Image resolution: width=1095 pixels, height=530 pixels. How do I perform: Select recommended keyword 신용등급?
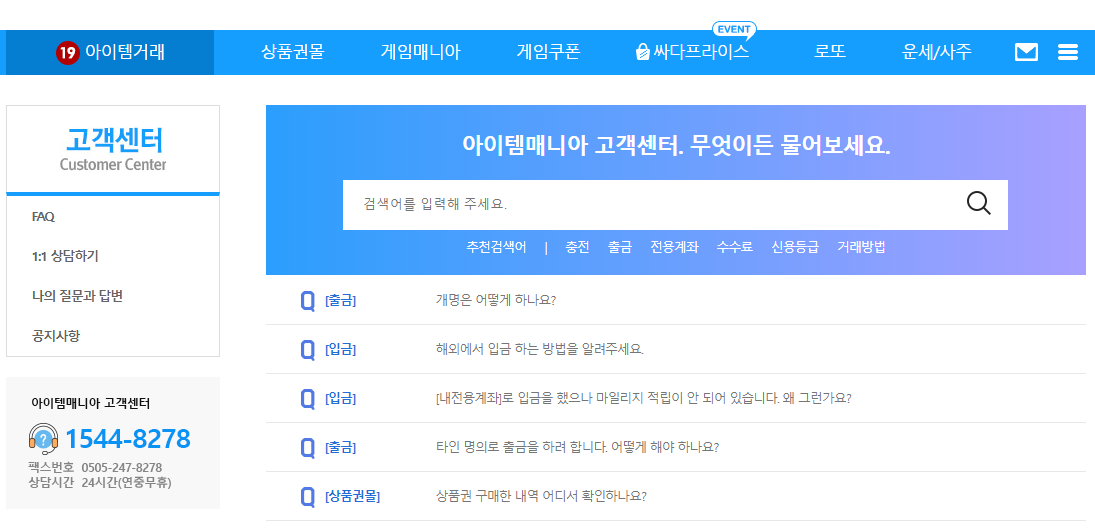point(795,246)
